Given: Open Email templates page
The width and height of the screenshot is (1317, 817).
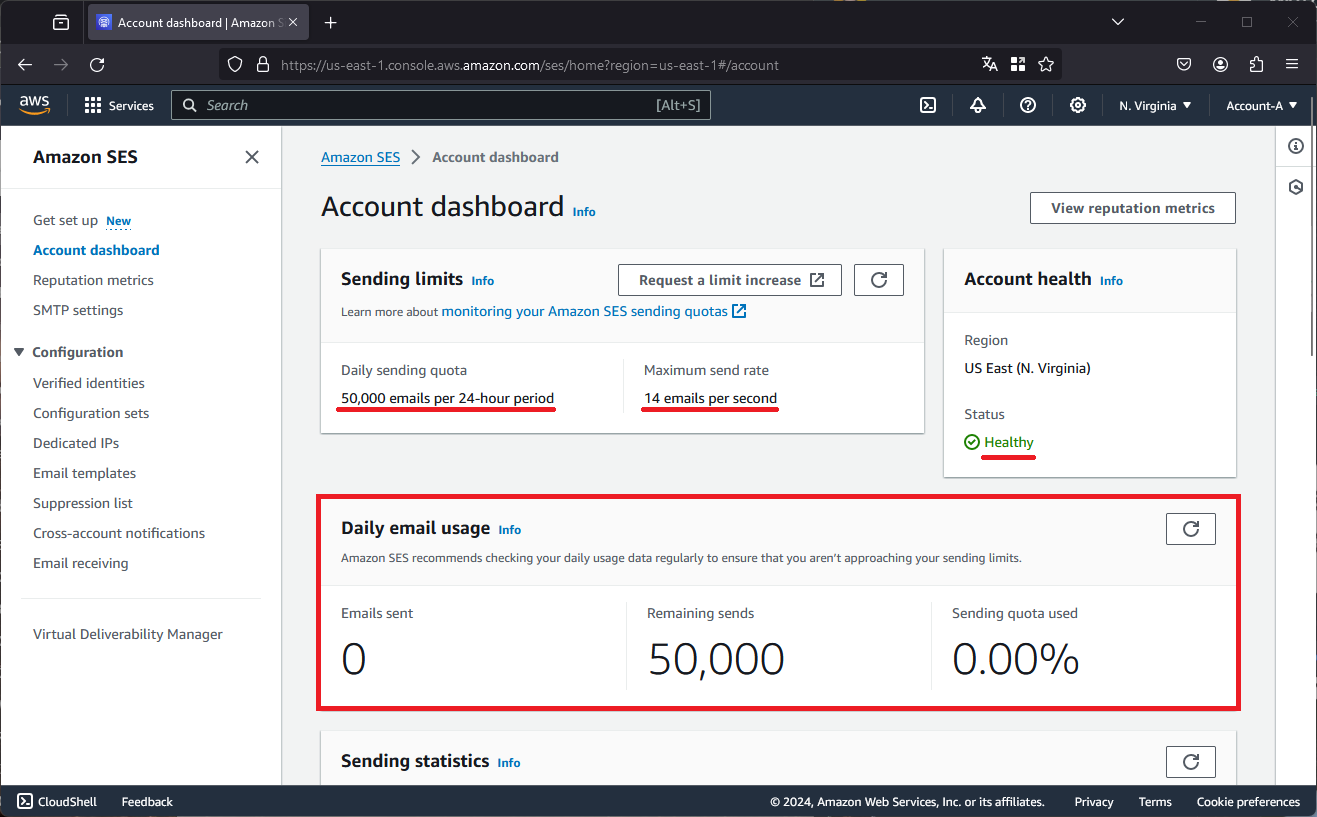Looking at the screenshot, I should coord(84,473).
